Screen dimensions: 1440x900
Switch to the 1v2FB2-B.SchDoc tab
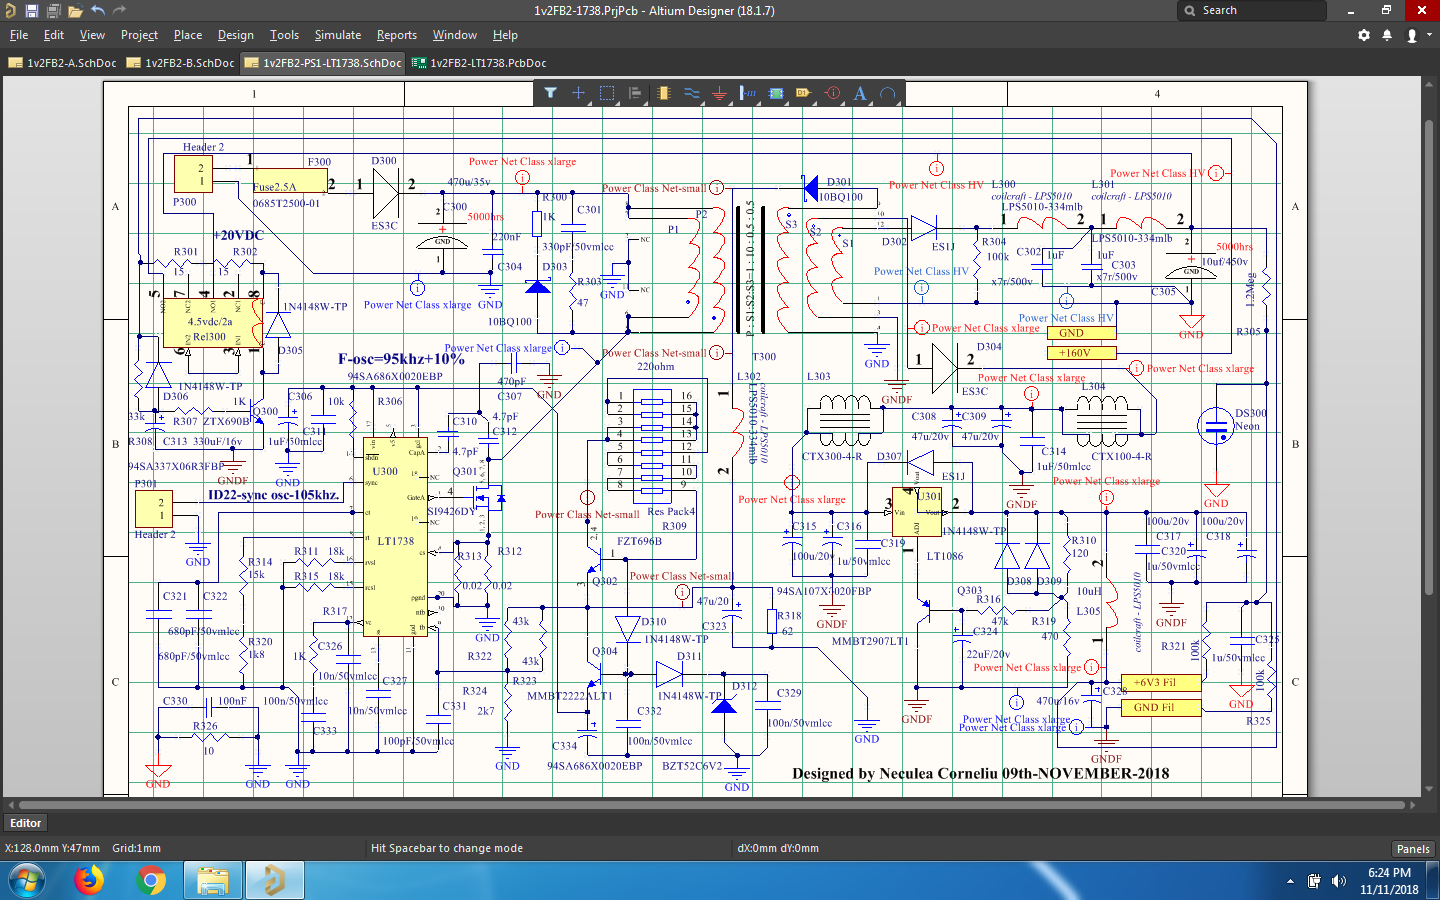(x=181, y=63)
